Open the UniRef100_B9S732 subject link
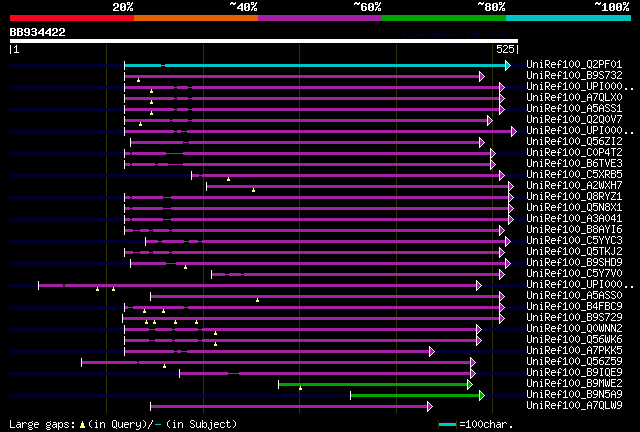Screen dimensions: 640x432 tap(574, 76)
